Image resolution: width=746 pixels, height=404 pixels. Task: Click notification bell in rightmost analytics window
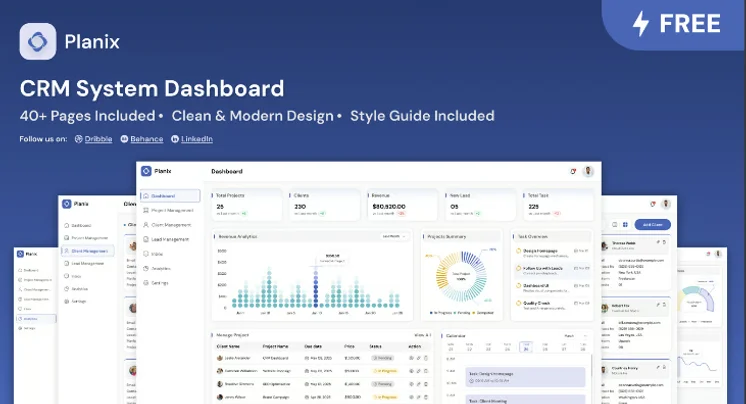point(708,254)
